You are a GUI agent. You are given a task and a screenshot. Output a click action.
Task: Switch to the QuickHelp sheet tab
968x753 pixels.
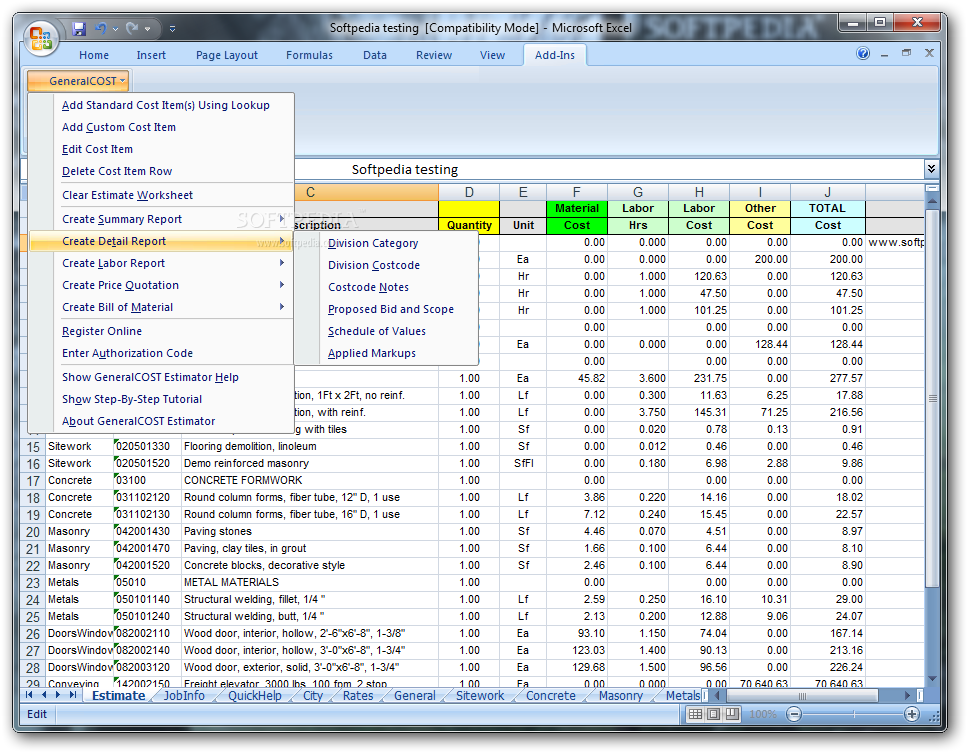click(254, 696)
